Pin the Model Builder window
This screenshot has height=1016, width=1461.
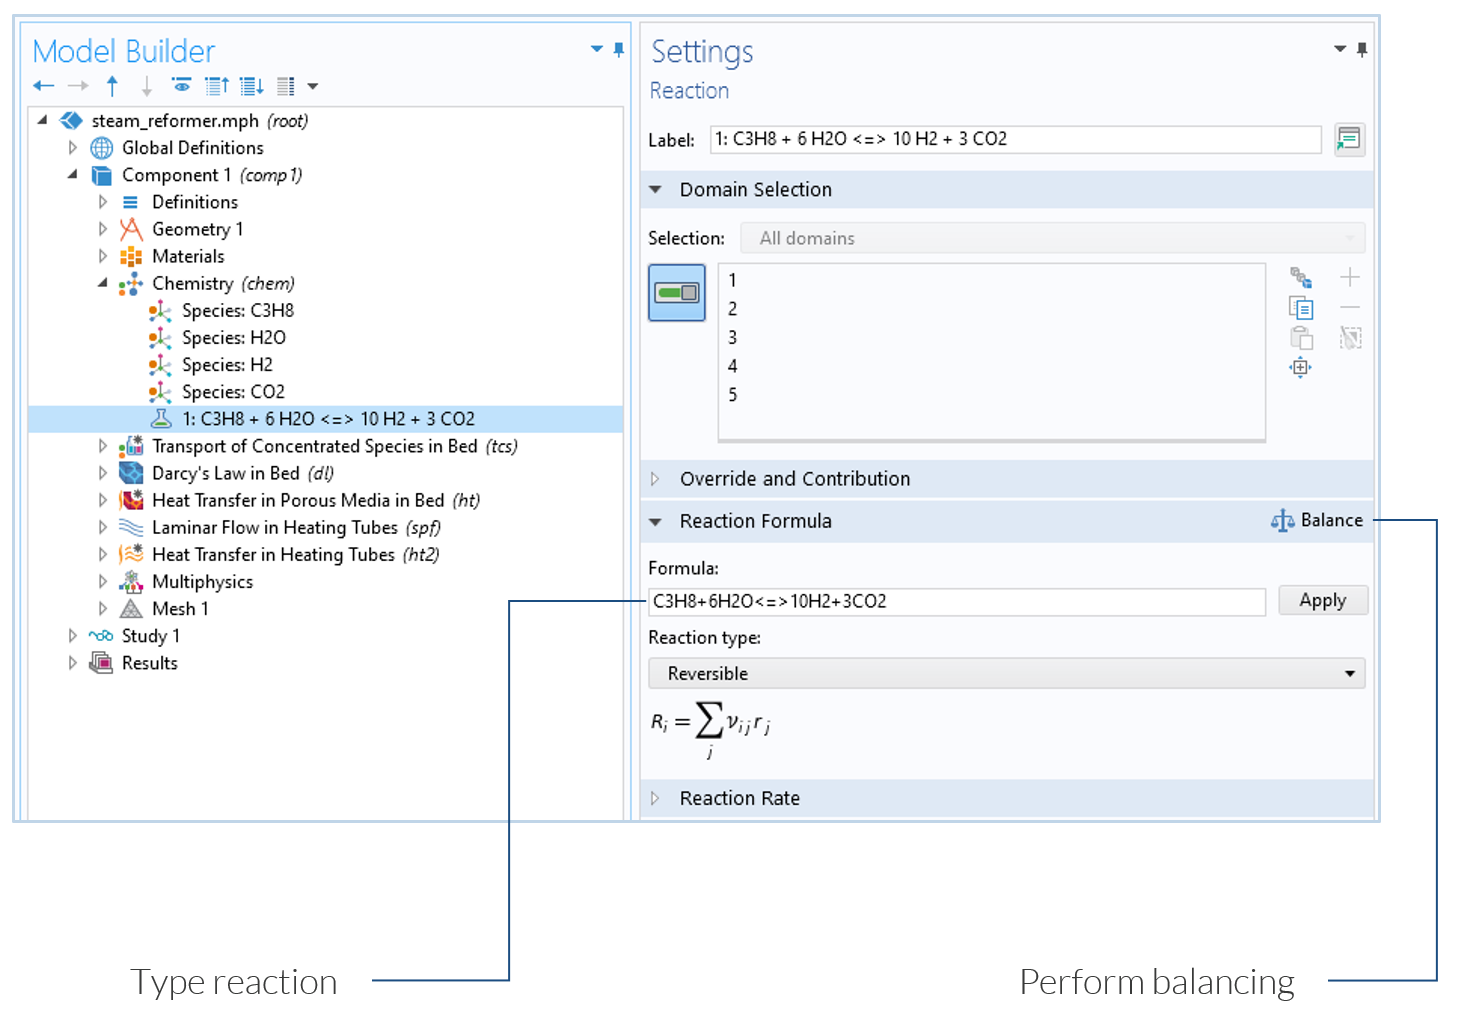point(619,50)
